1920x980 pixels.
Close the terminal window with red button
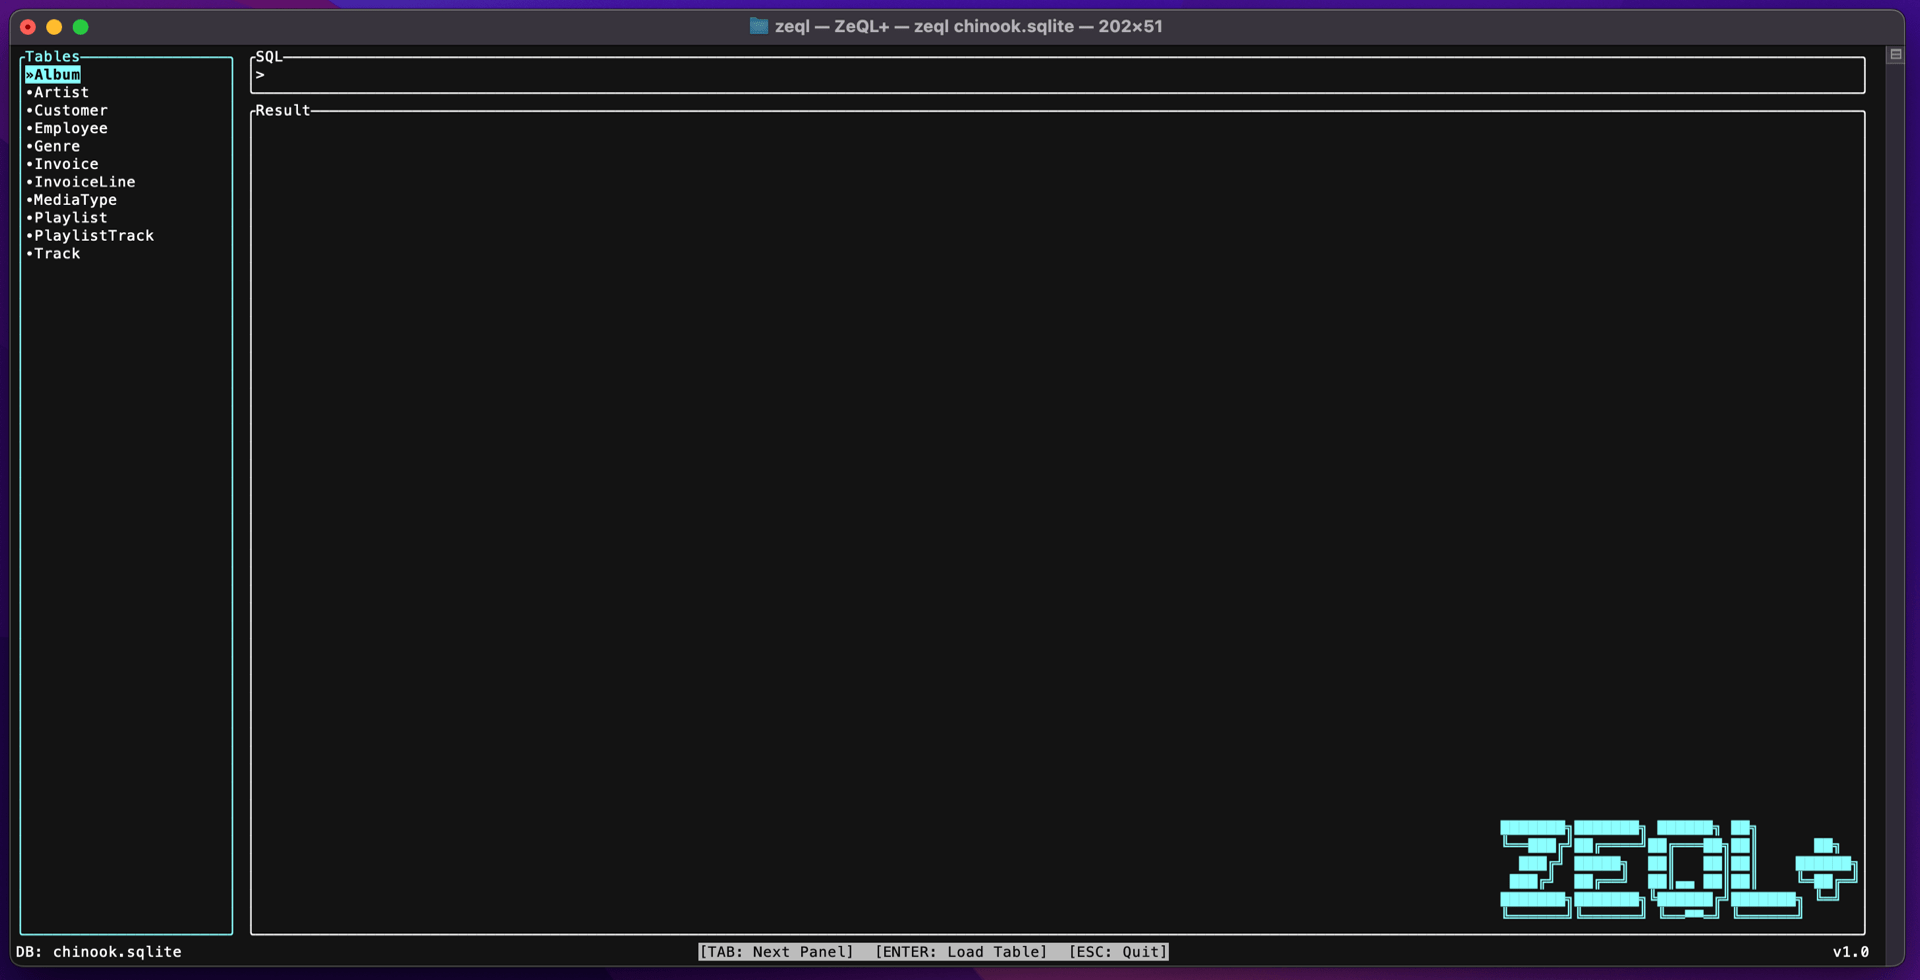click(x=28, y=27)
